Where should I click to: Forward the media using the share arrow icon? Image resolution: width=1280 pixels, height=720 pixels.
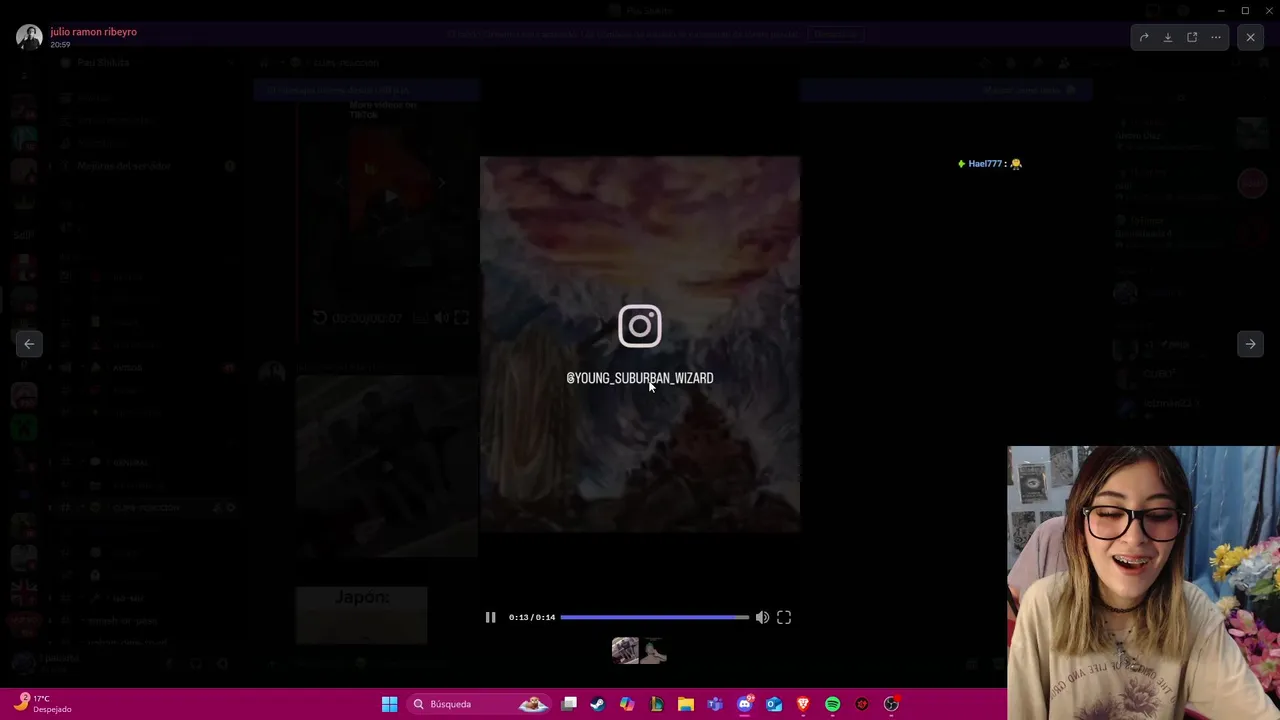click(1144, 37)
